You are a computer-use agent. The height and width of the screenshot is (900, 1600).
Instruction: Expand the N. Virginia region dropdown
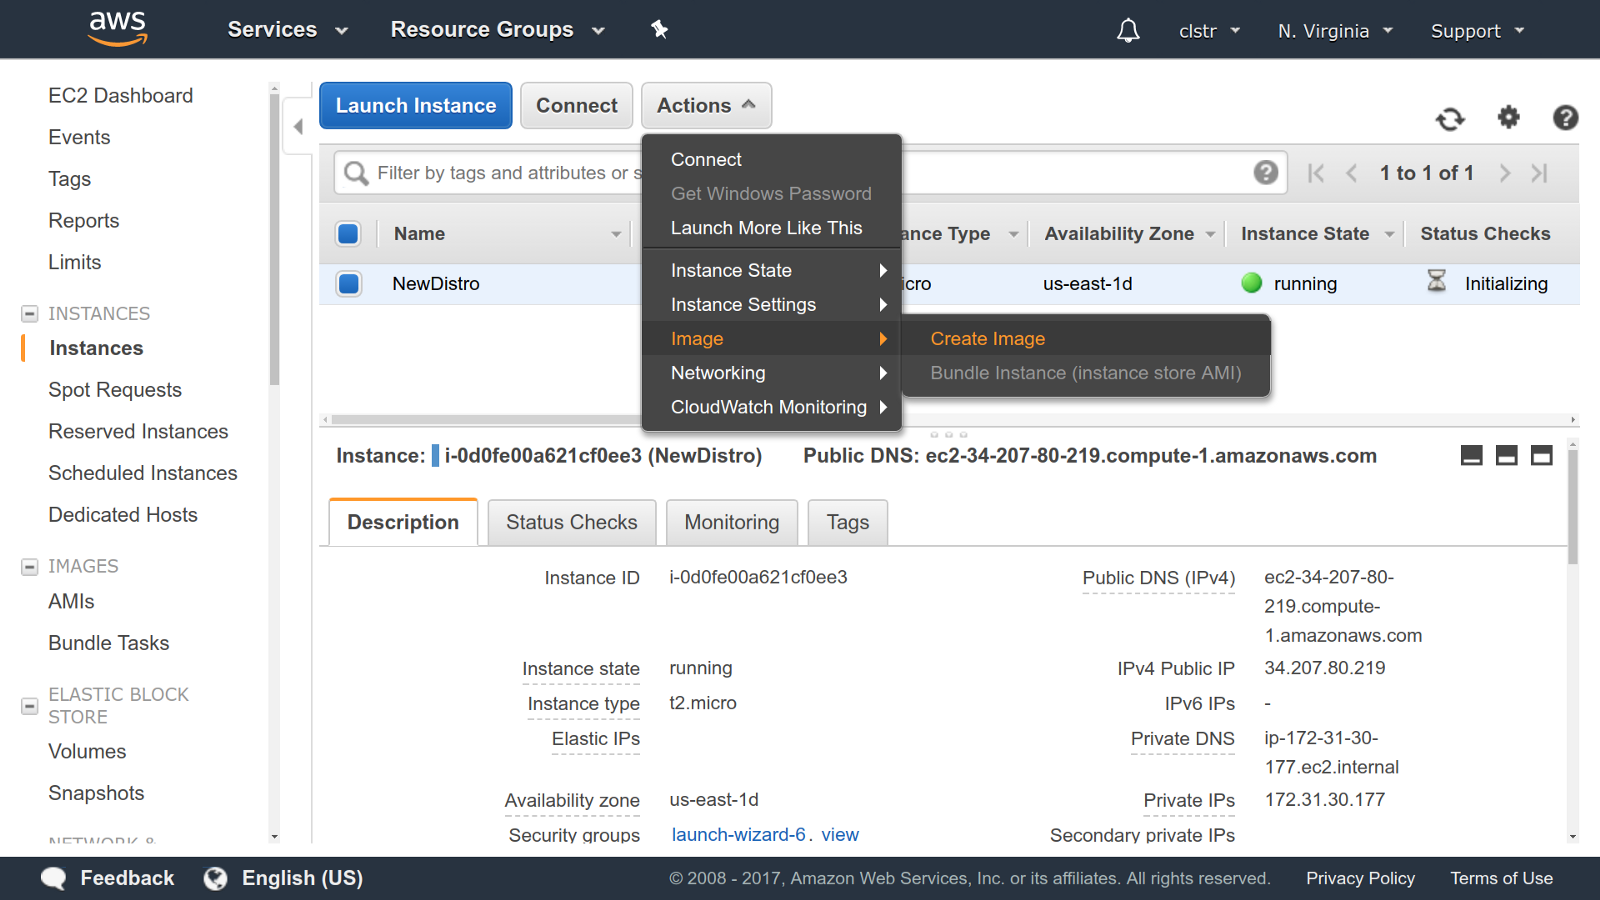(1334, 31)
